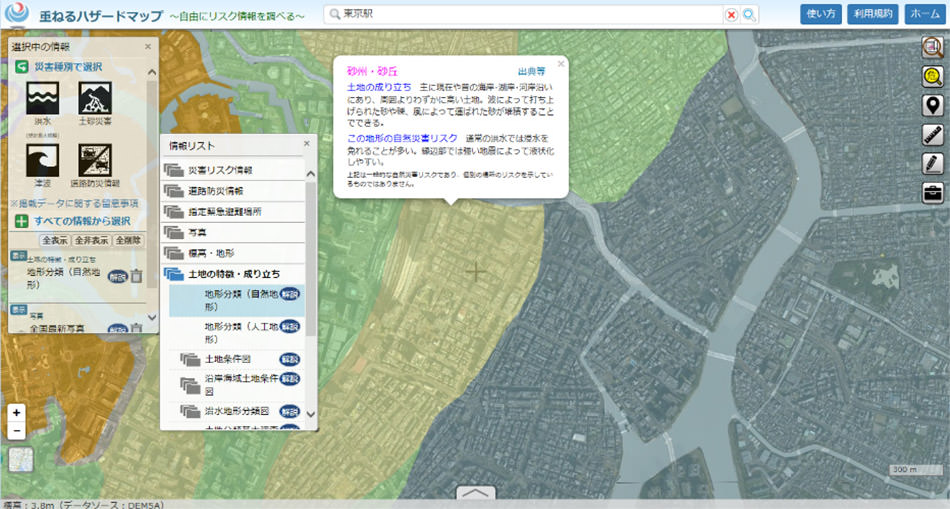
Task: Click the location pin marker tool
Action: [933, 106]
